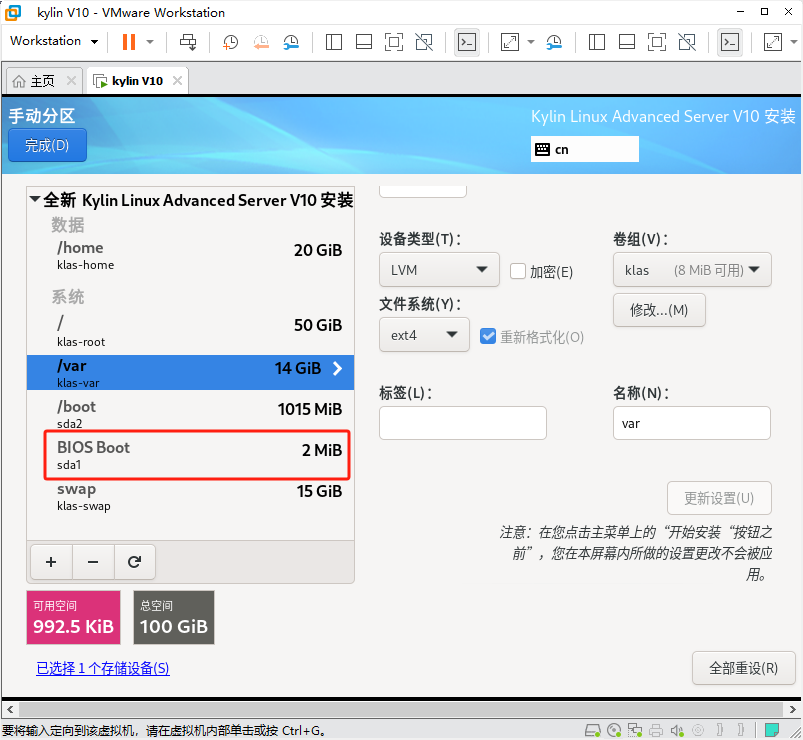Screen dimensions: 803x740
Task: Expand the klas volume group dropdown
Action: point(691,269)
